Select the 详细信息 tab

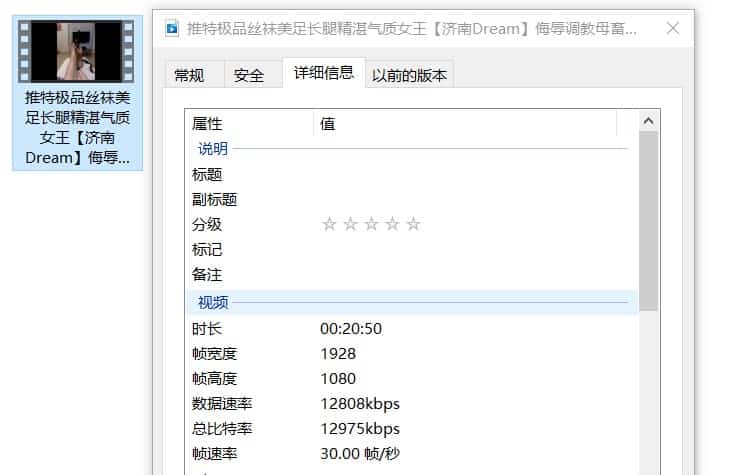click(x=323, y=73)
